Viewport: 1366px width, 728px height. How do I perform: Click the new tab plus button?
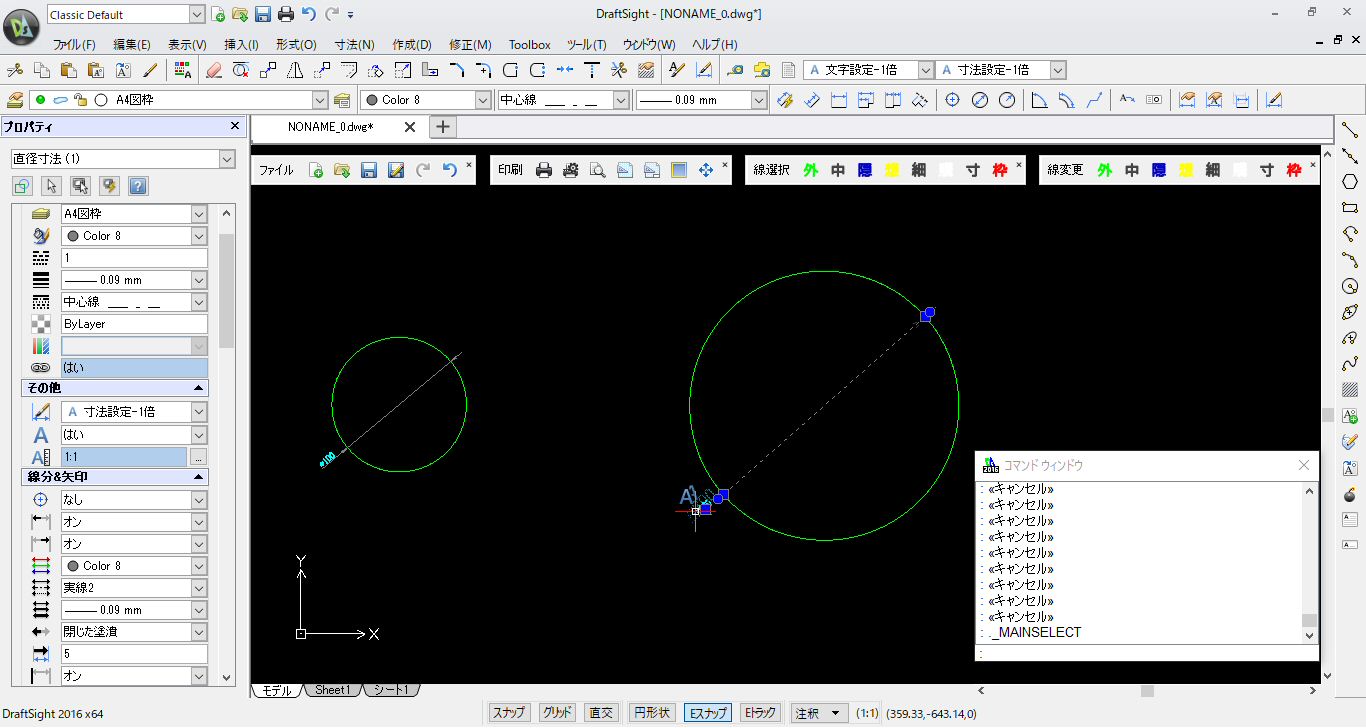pos(444,127)
